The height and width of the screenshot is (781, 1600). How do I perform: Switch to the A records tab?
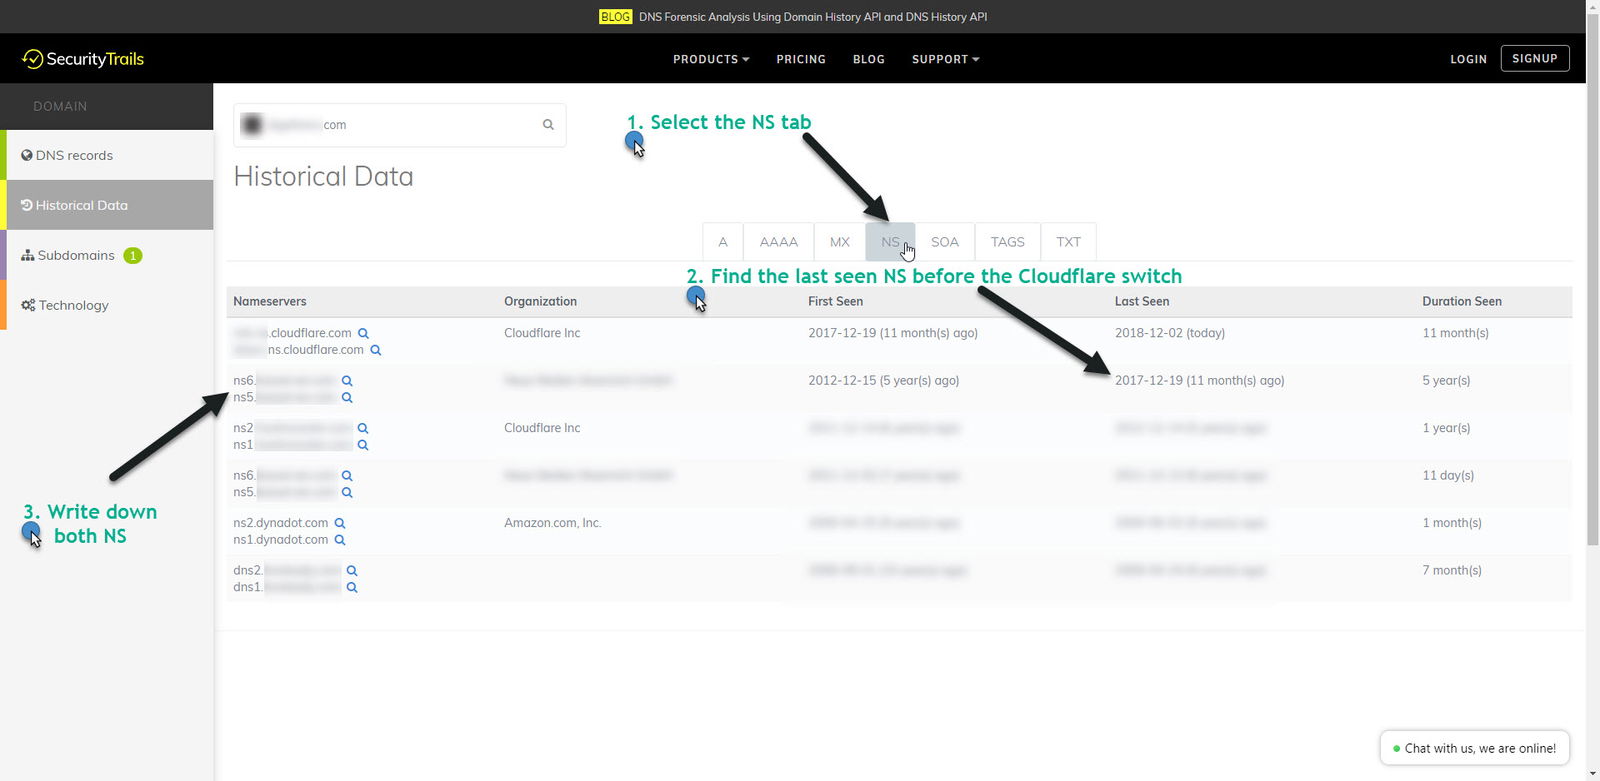(x=723, y=242)
